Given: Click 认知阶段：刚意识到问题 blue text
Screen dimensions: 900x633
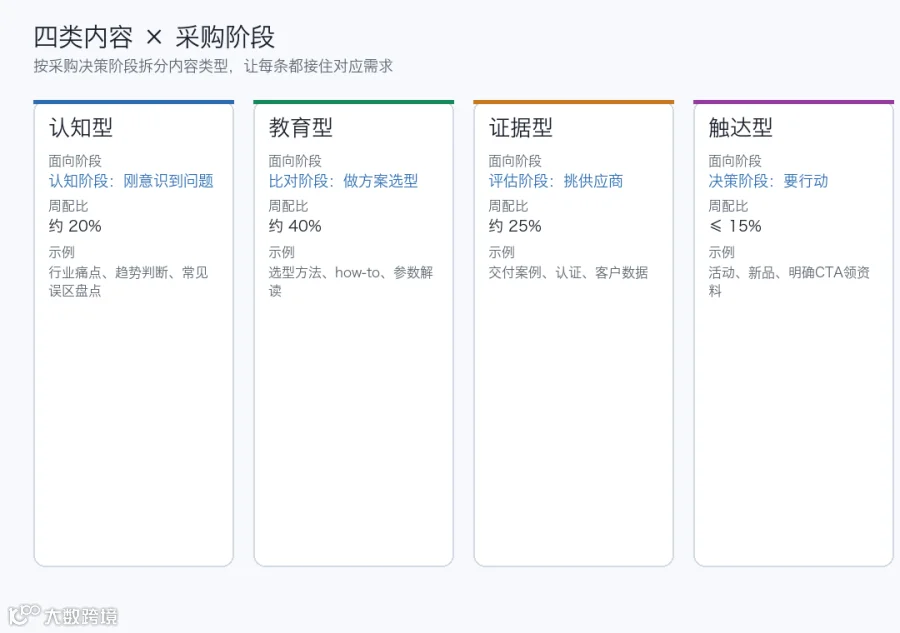Looking at the screenshot, I should 131,181.
